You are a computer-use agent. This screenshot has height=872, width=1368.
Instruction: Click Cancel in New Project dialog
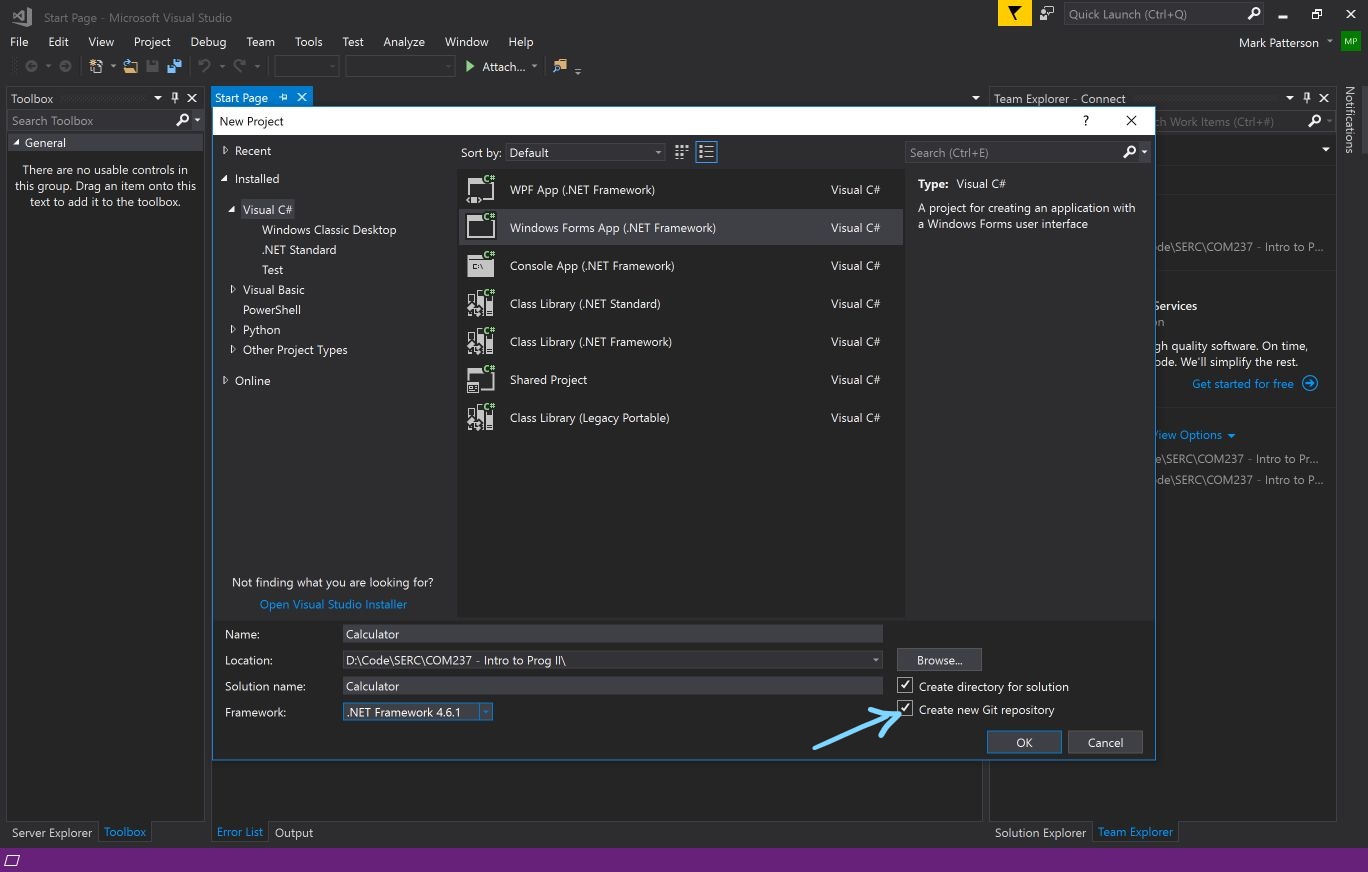pyautogui.click(x=1105, y=742)
